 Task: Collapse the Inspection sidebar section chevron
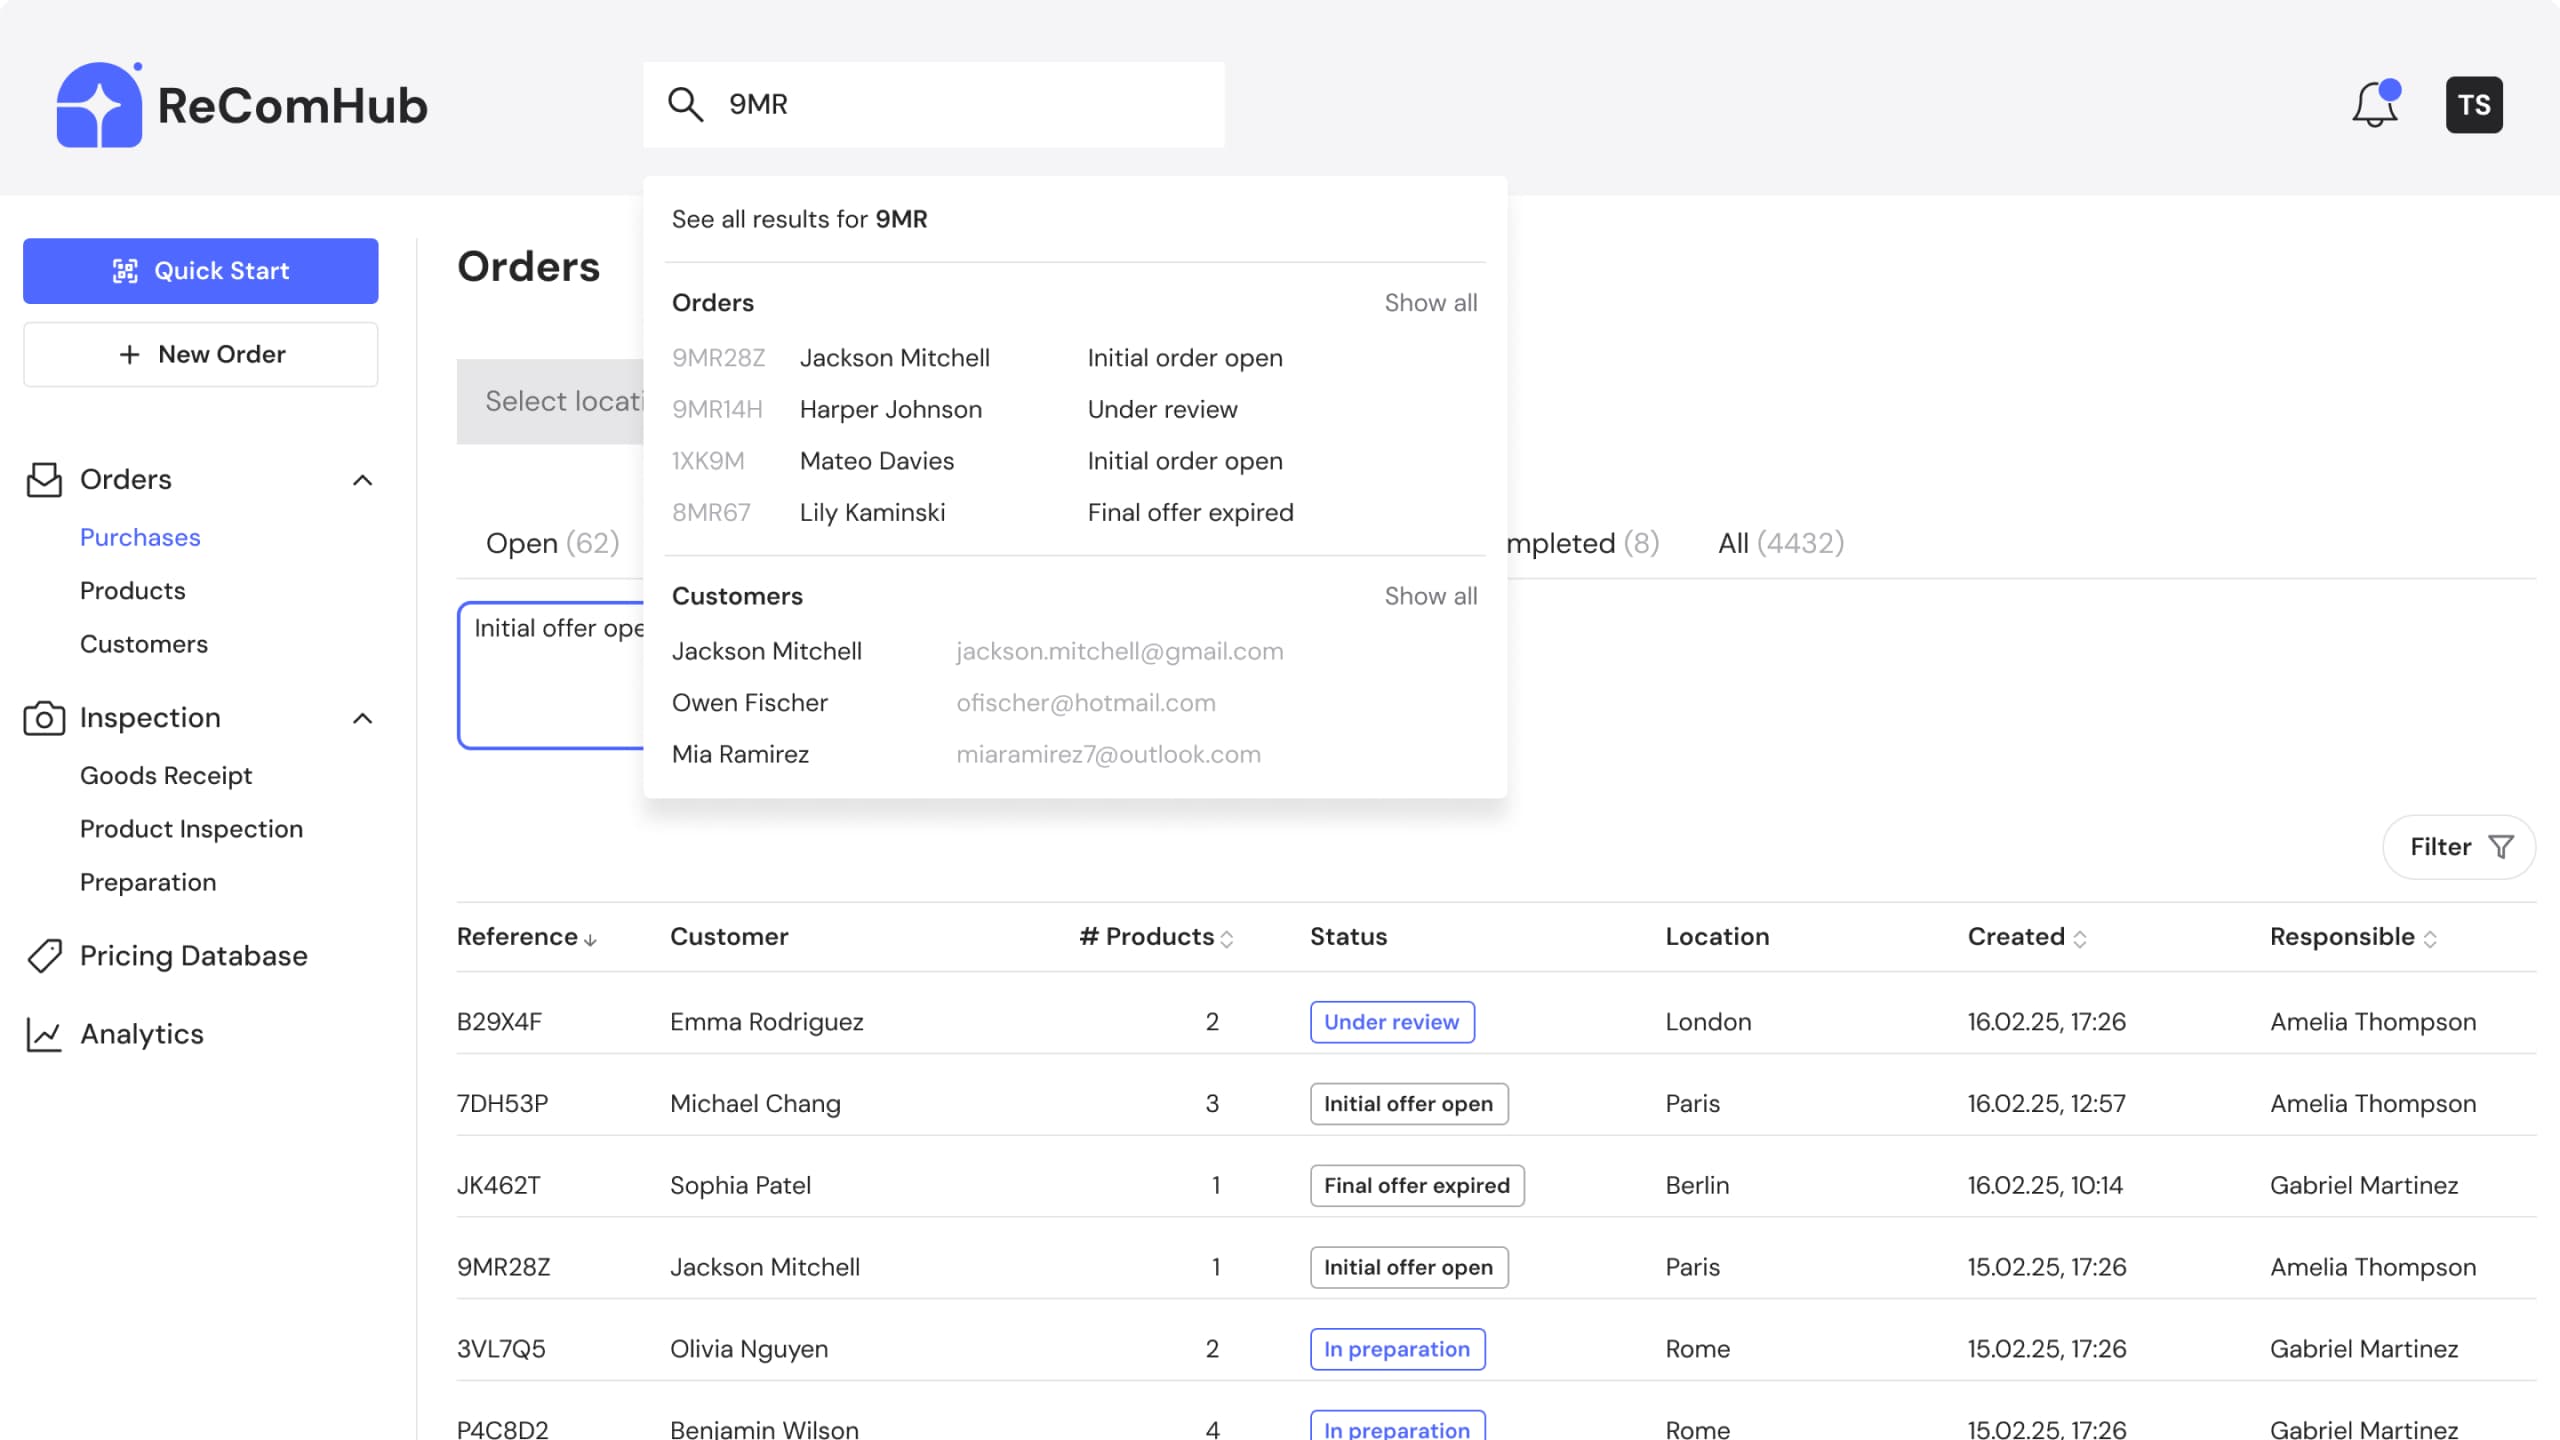[x=363, y=718]
